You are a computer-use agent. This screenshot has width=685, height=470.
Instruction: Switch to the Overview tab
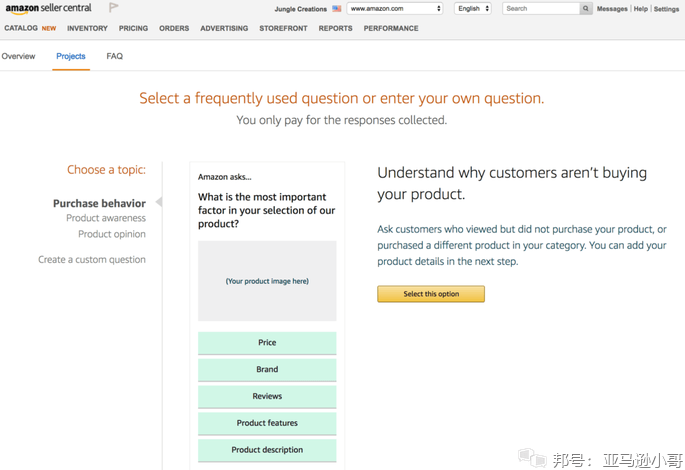point(18,57)
